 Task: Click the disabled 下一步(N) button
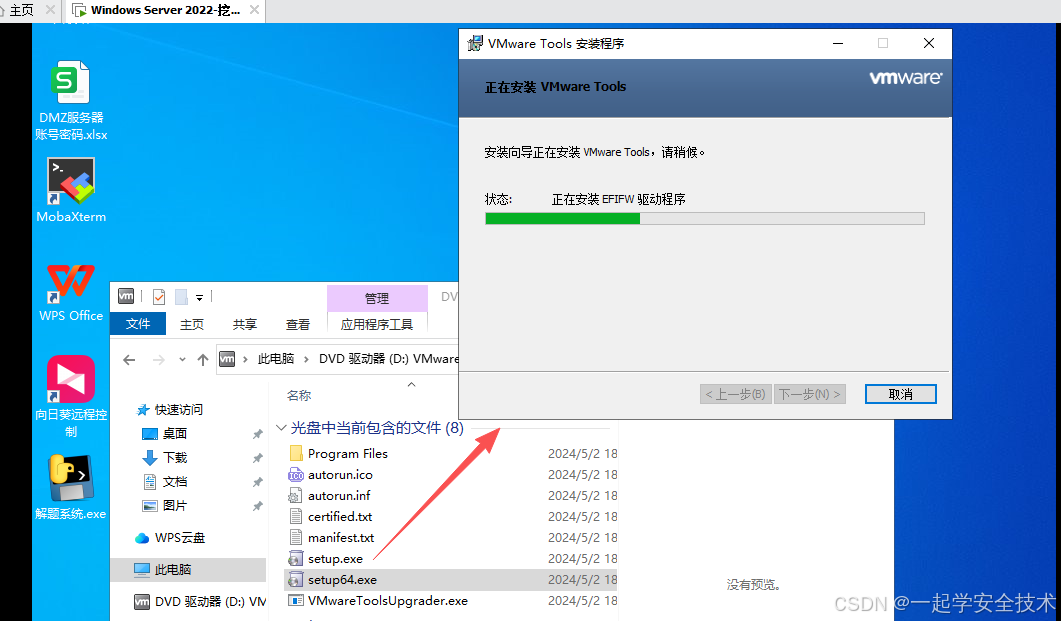click(810, 394)
